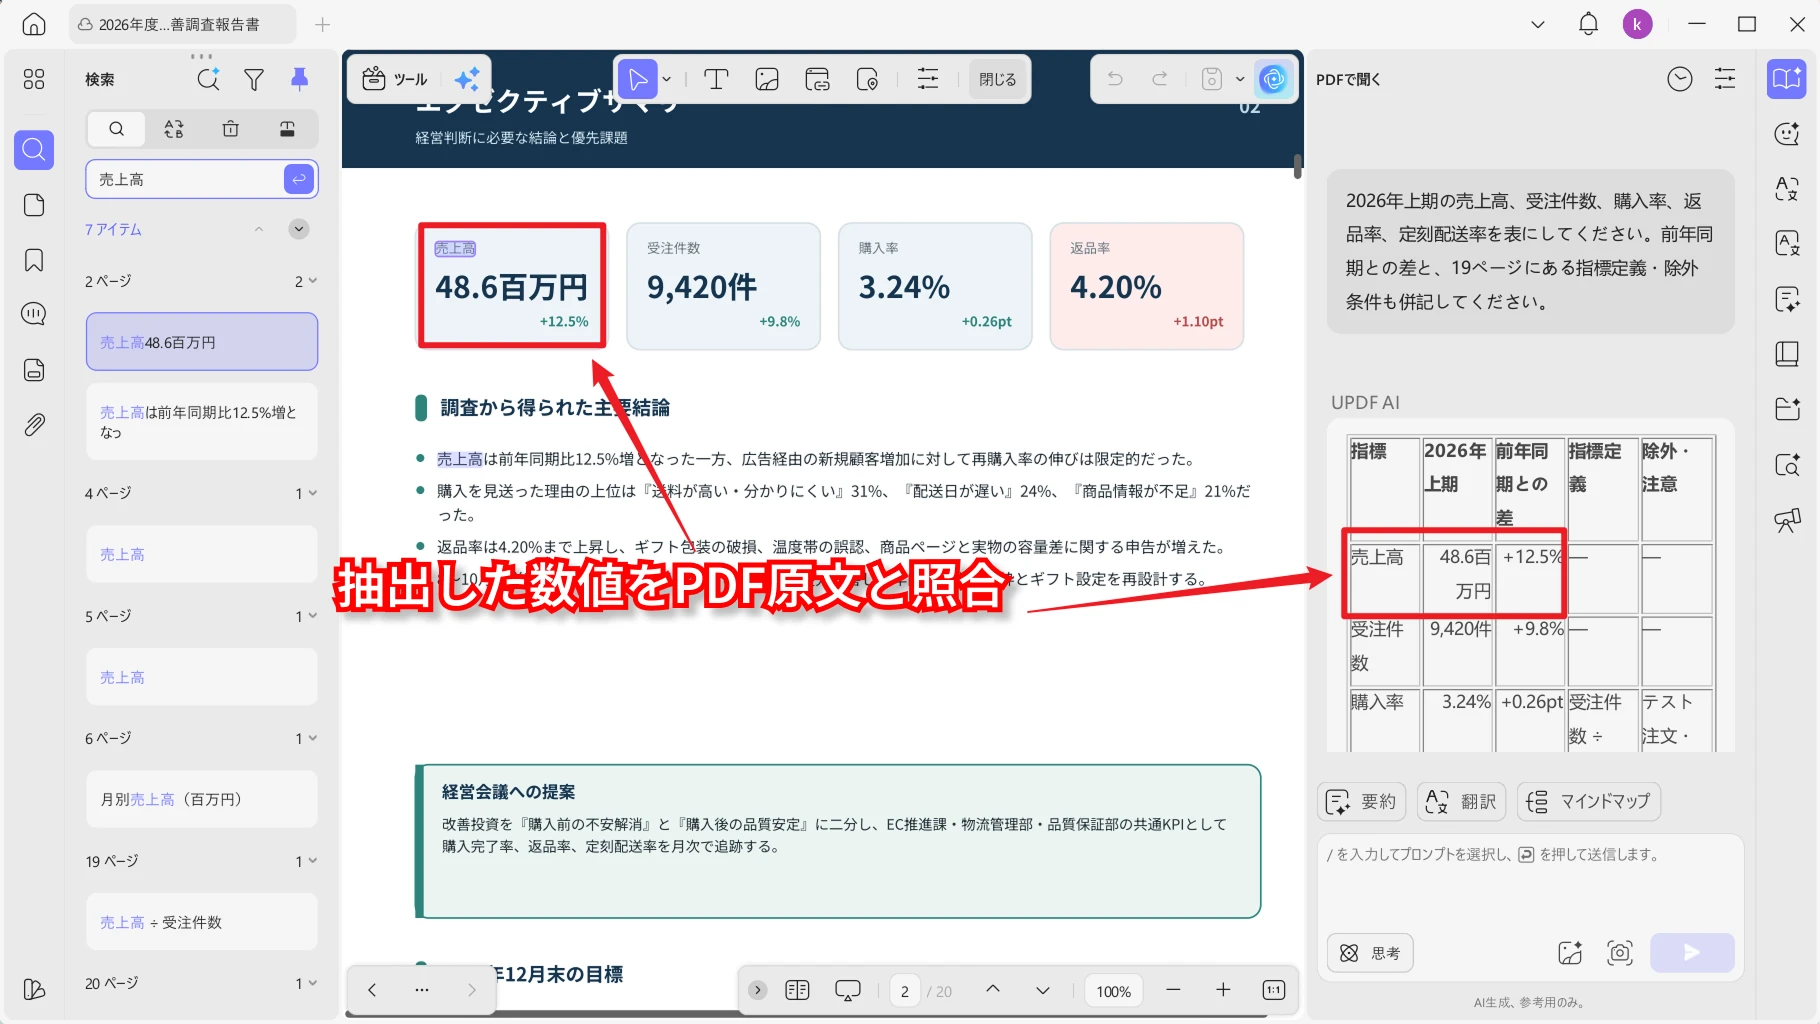This screenshot has height=1024, width=1820.
Task: Select the link tool in toolbar
Action: click(x=817, y=79)
